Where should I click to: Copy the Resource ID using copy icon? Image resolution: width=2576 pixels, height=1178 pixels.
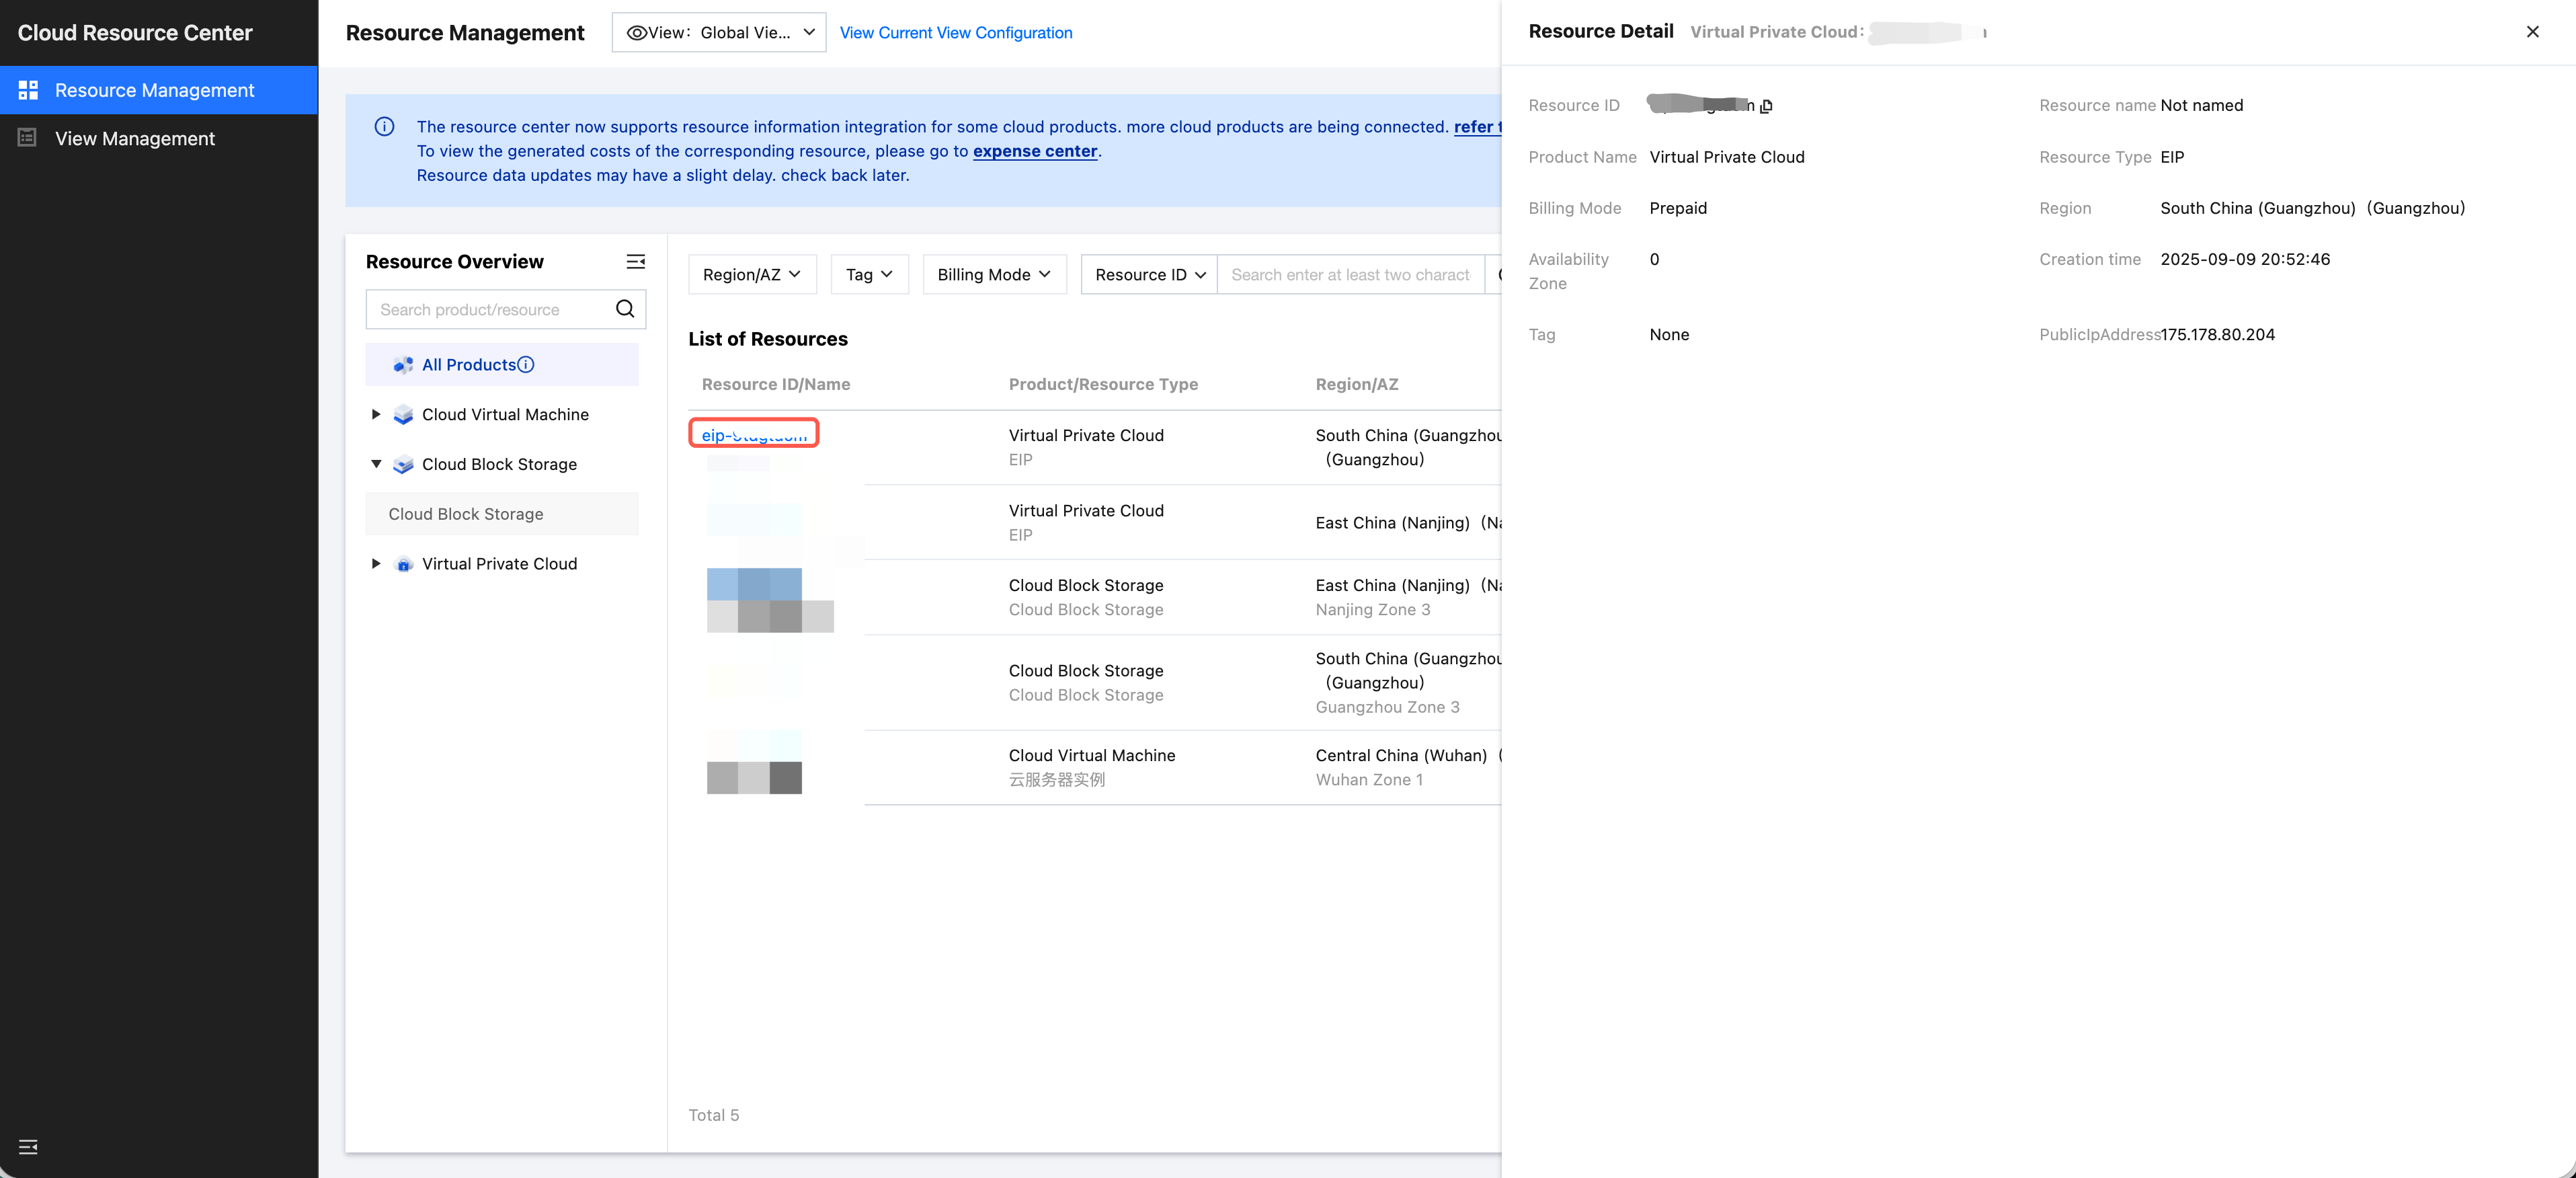[x=1766, y=106]
